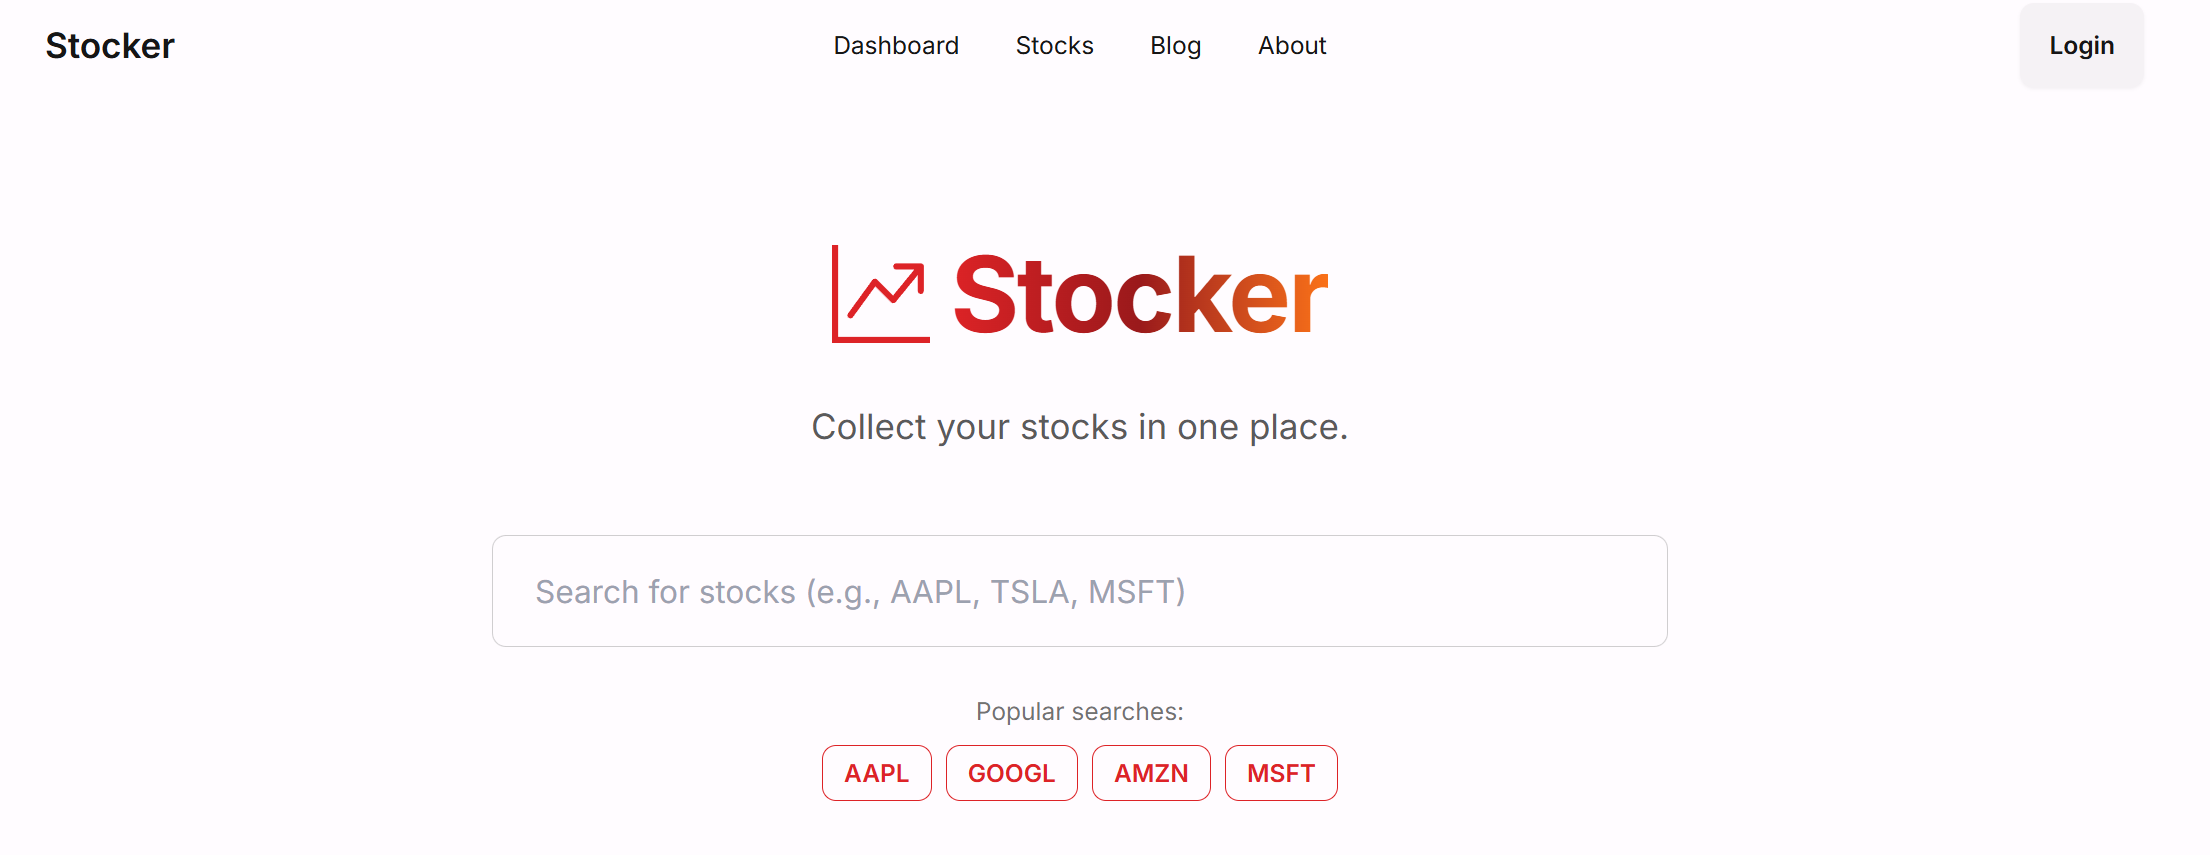Click the search placeholder text mentioning TSLA
Viewport: 2210px width, 855px height.
[x=860, y=592]
